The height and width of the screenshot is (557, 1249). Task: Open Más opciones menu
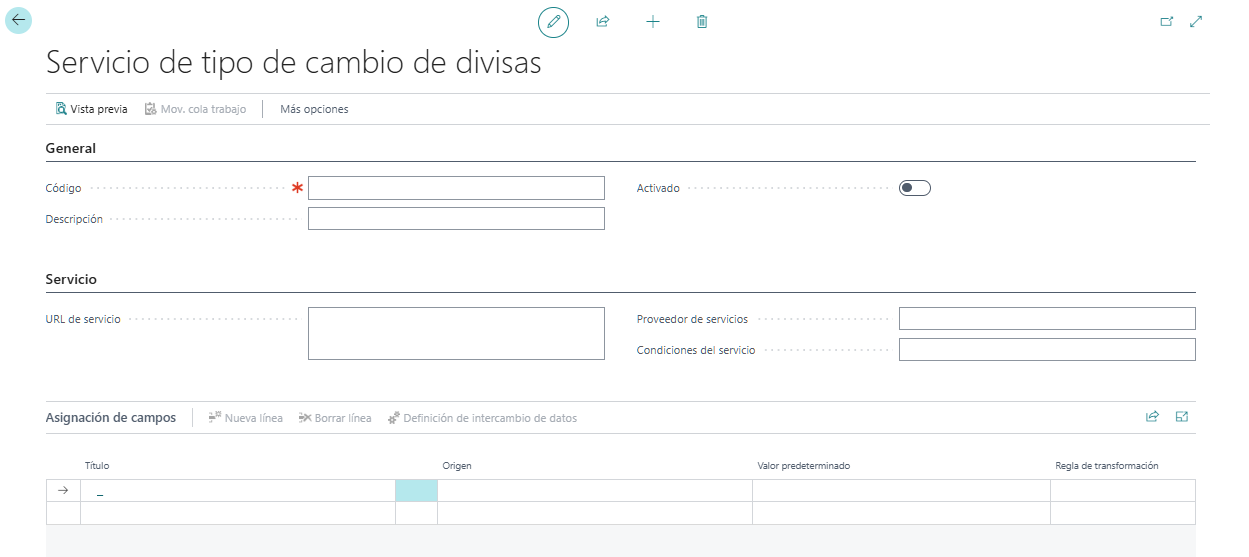pyautogui.click(x=314, y=109)
